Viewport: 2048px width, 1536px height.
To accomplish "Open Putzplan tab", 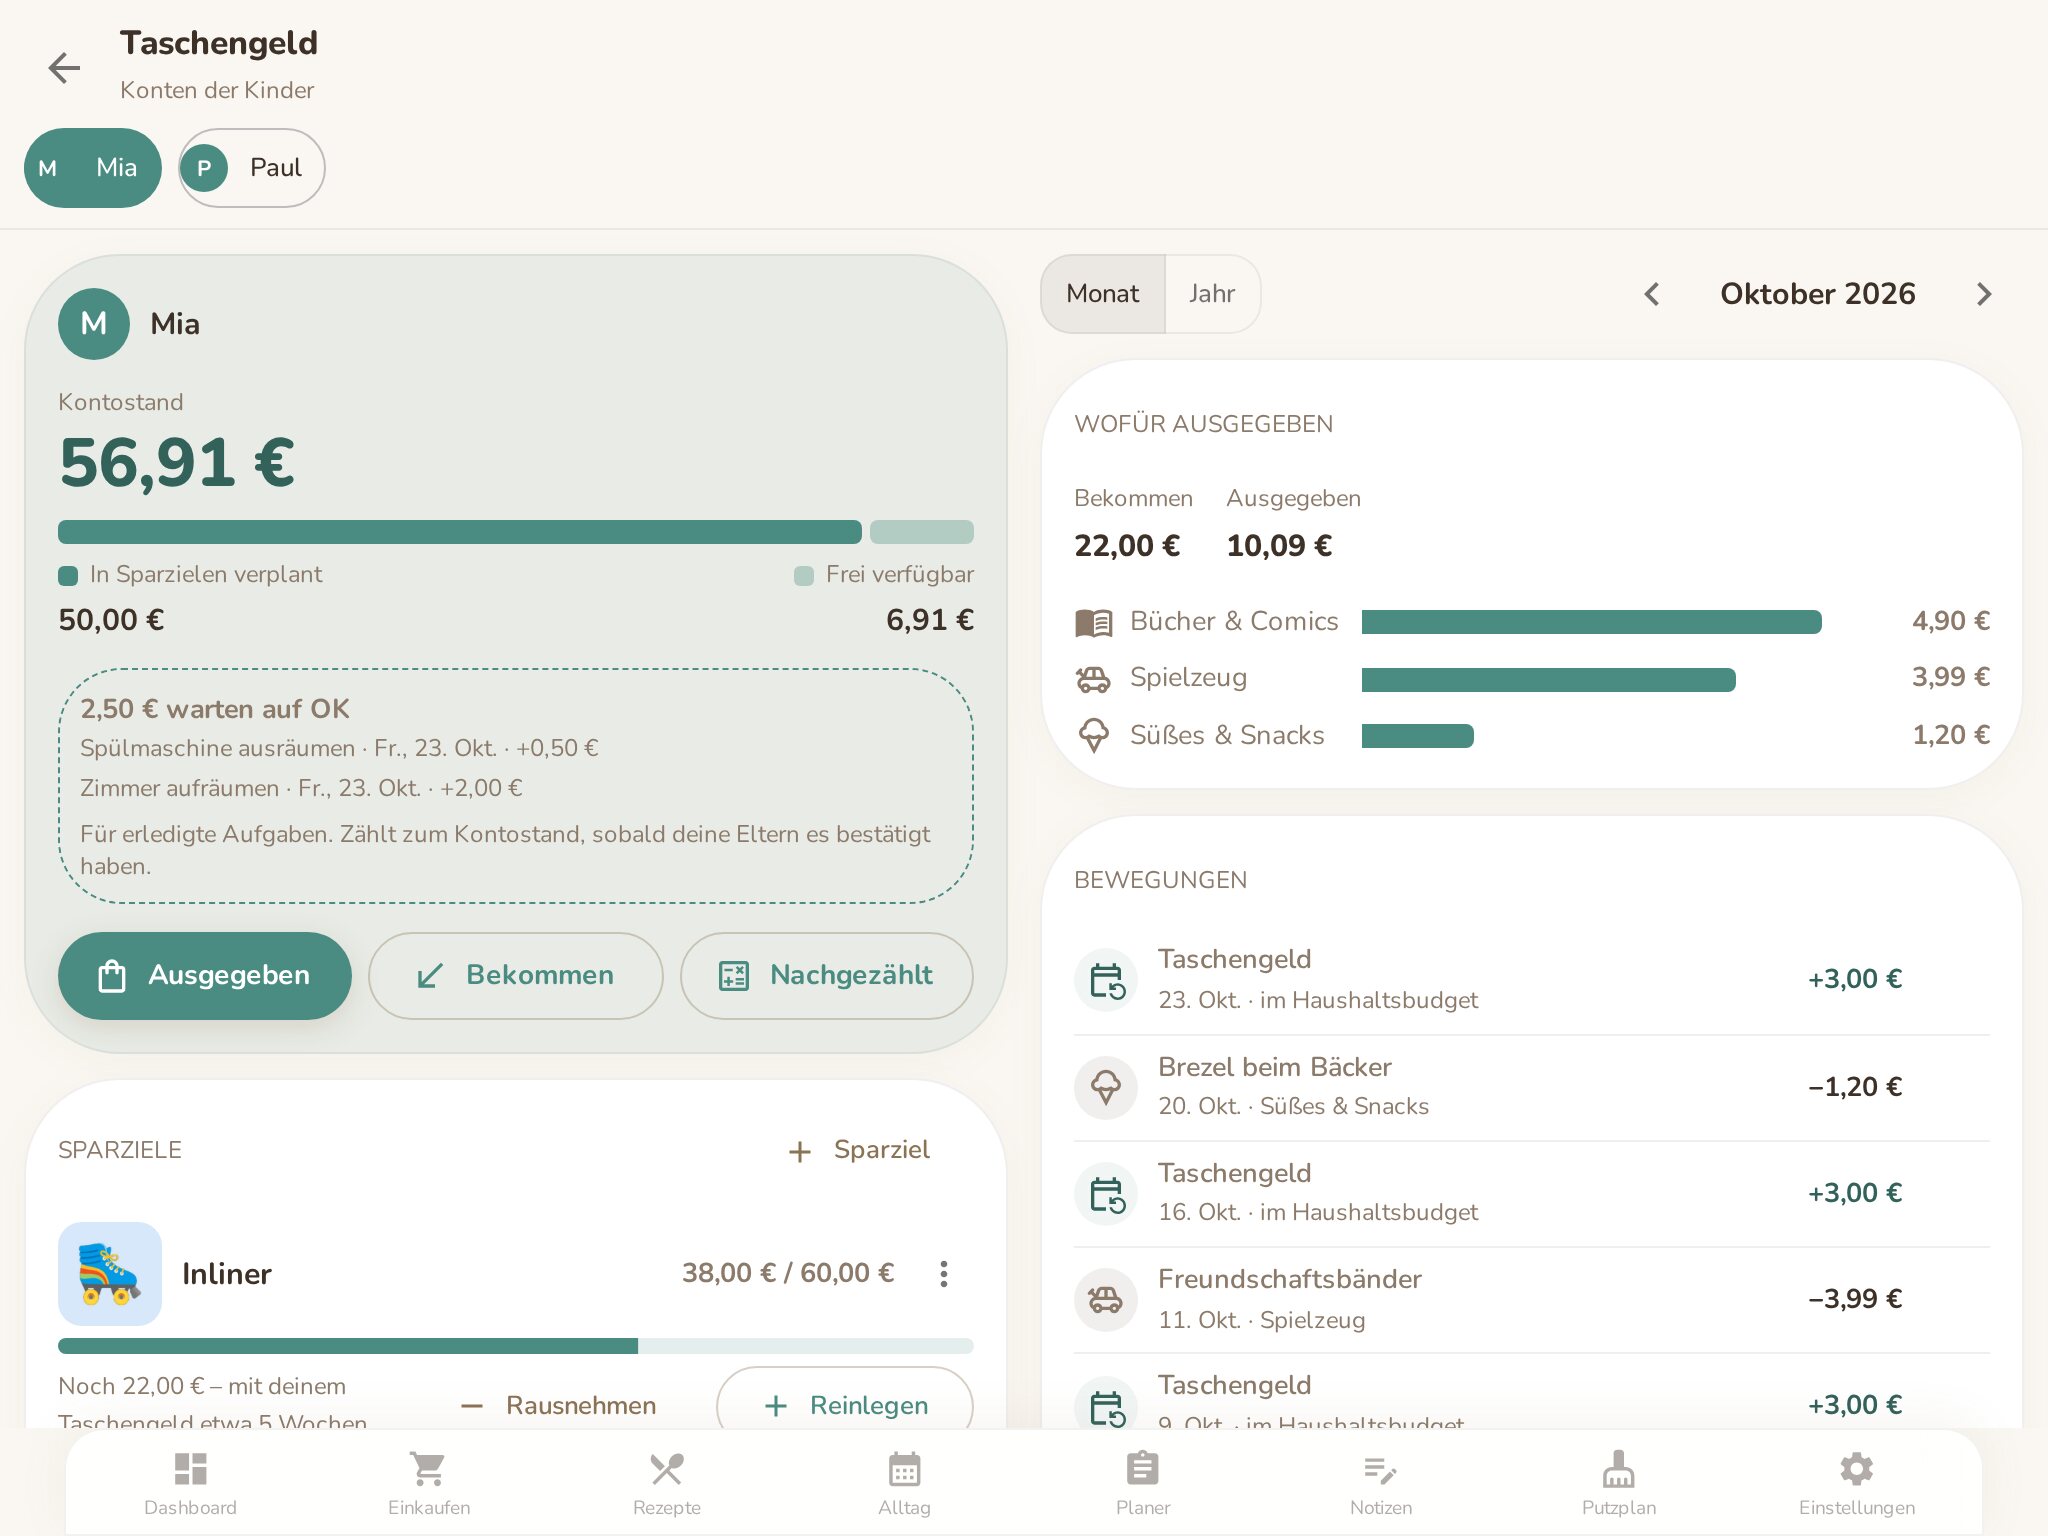I will 1619,1484.
